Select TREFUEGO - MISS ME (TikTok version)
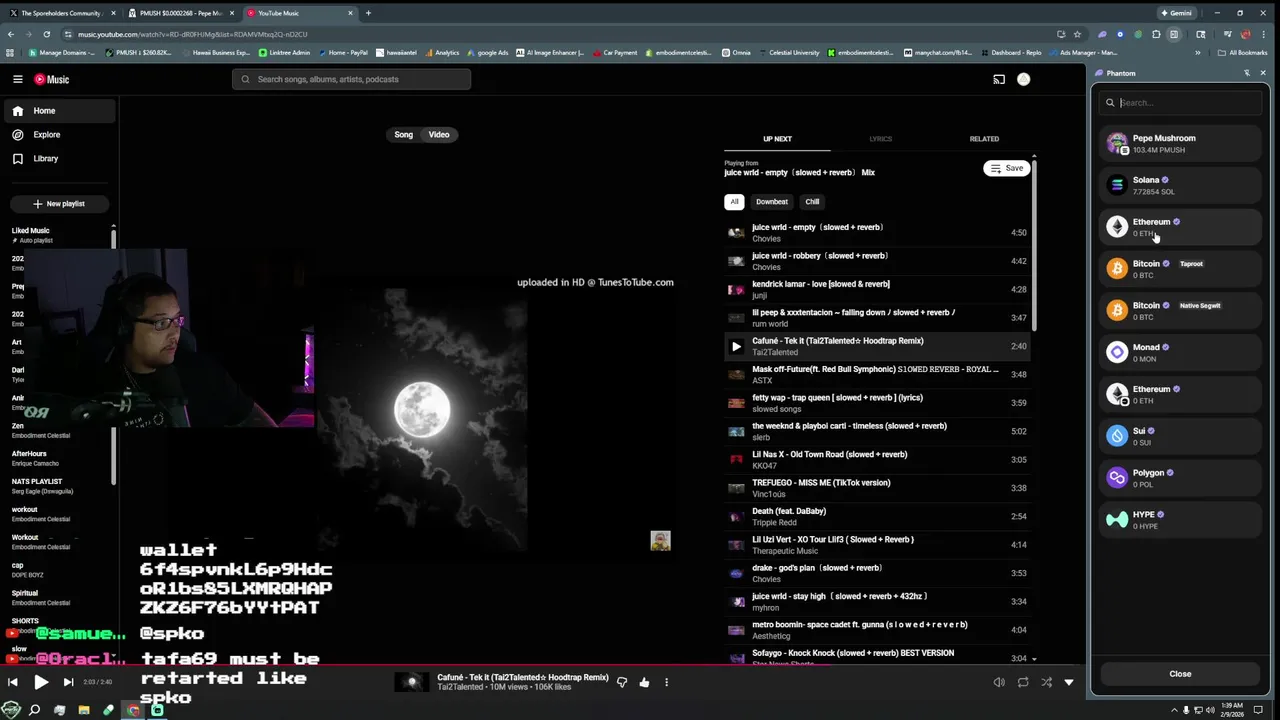 click(876, 488)
